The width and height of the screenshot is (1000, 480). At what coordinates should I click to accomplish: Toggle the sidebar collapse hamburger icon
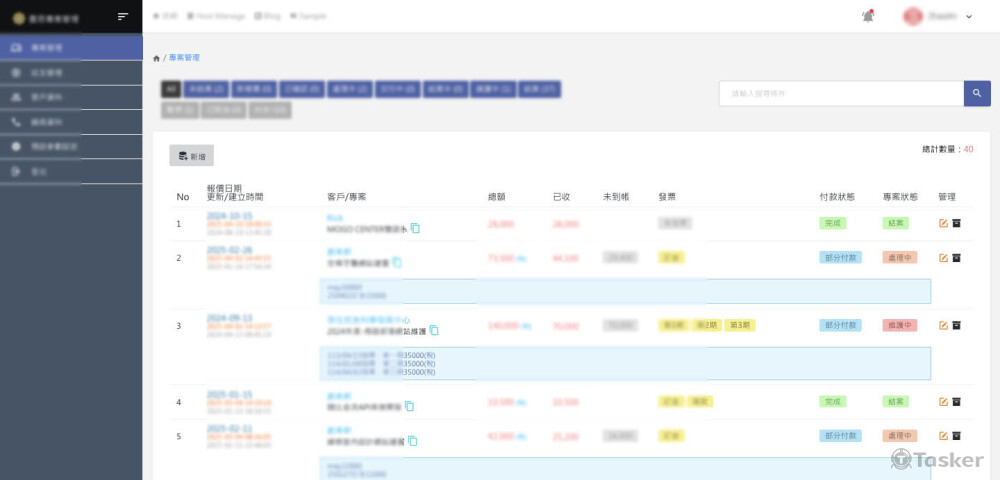(123, 16)
